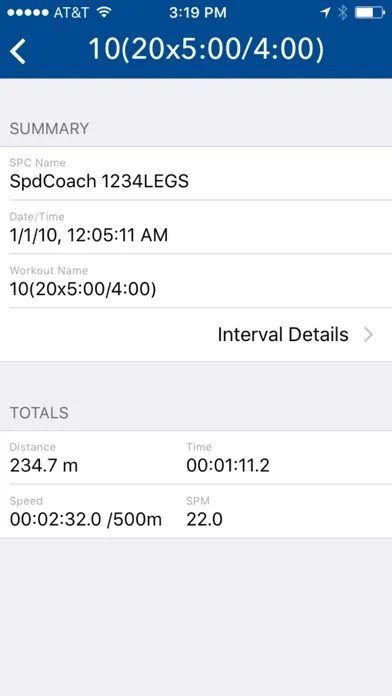
Task: Tap the Distance value 234.7 m
Action: (x=44, y=466)
